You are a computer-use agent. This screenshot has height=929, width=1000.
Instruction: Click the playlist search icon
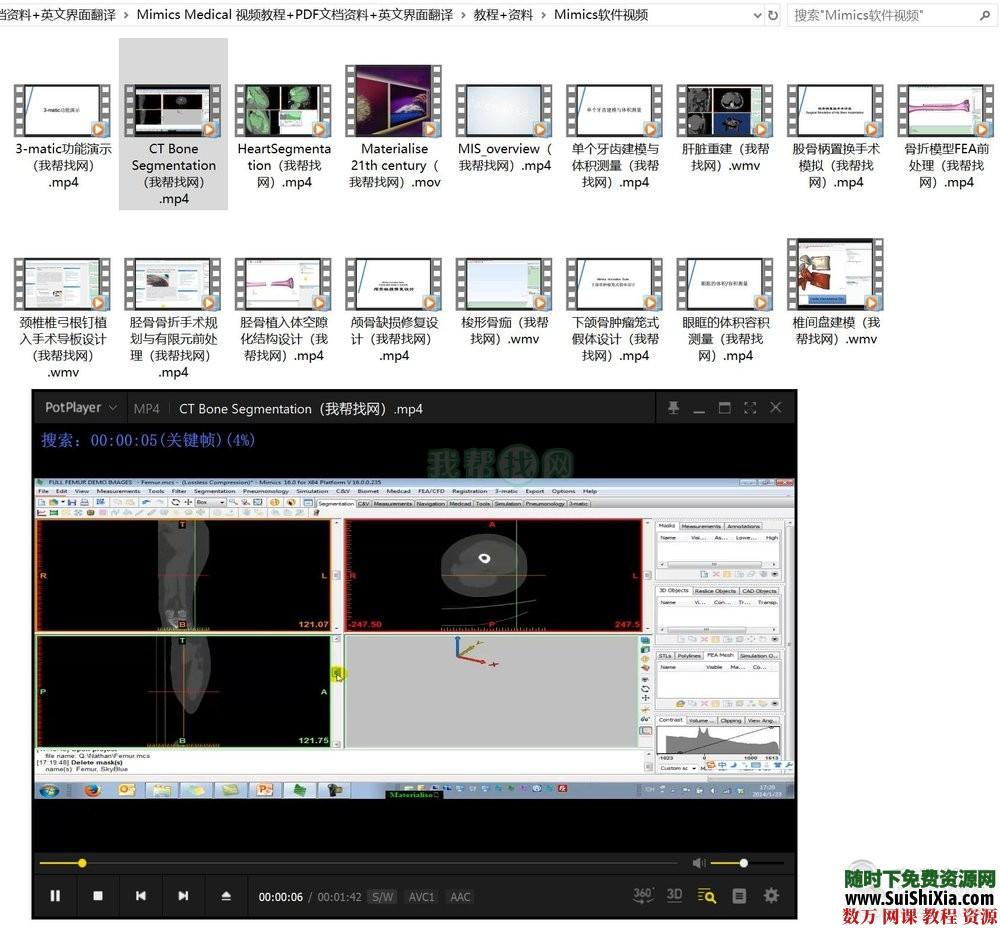click(x=707, y=896)
